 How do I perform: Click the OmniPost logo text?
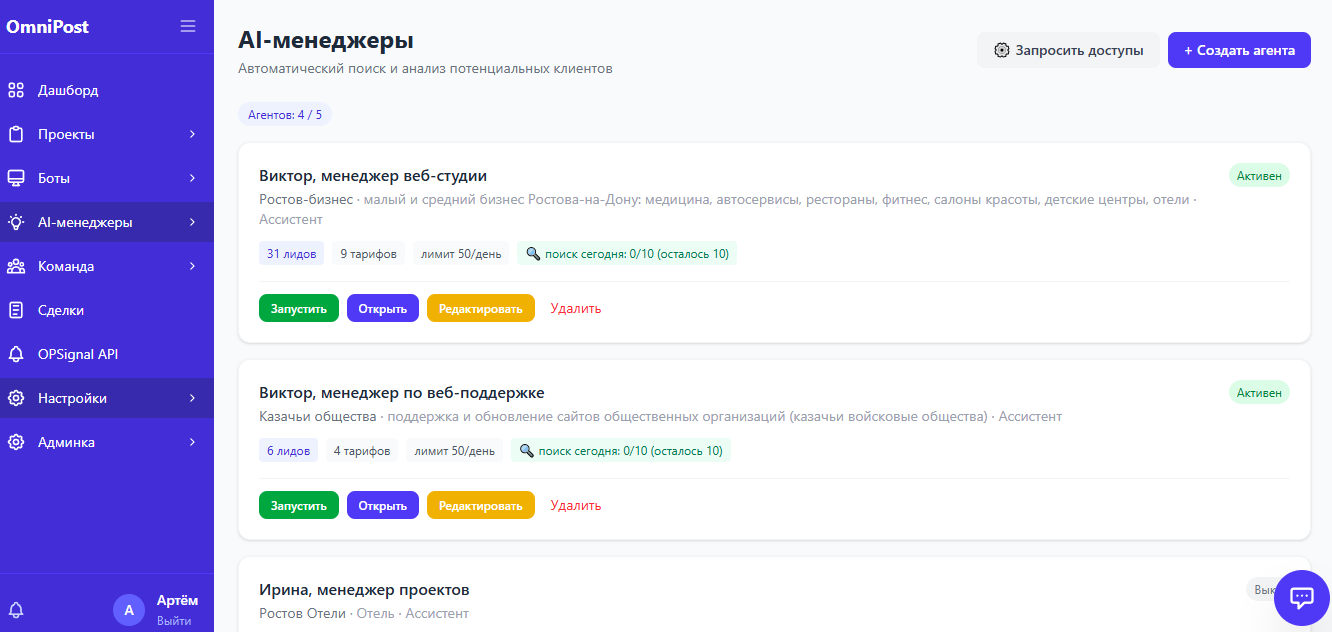pos(48,27)
